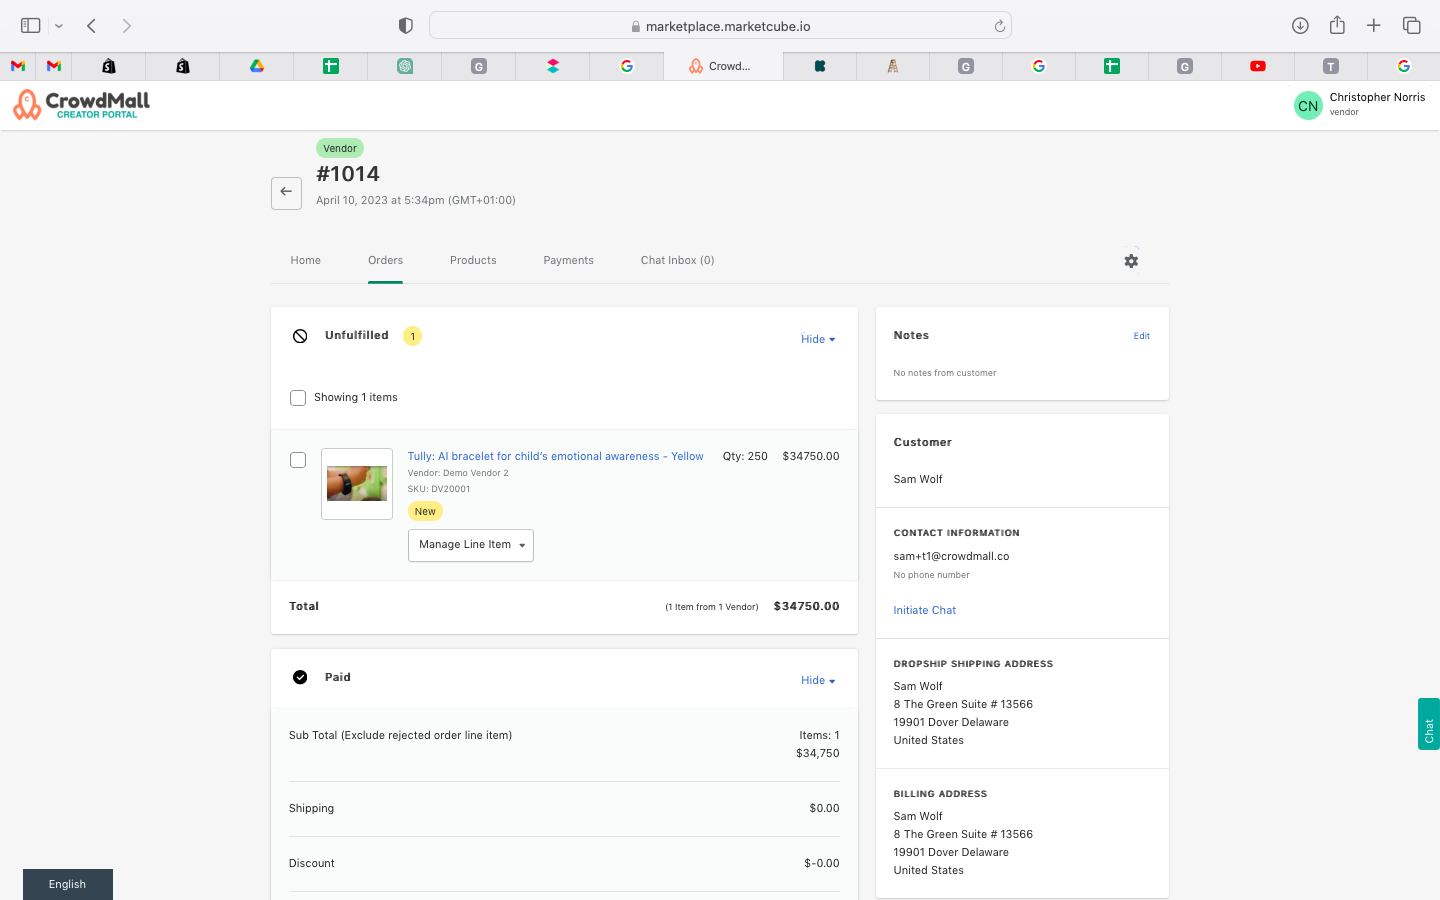The image size is (1440, 900).
Task: Switch to the YouTube tab
Action: pyautogui.click(x=1258, y=66)
